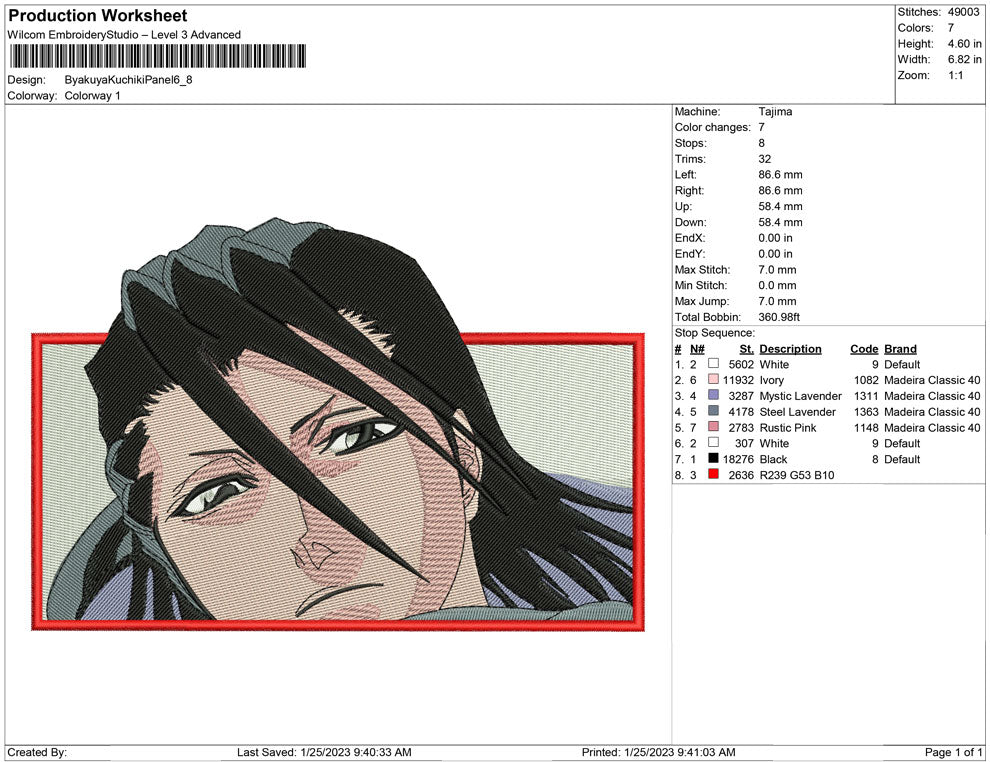Viewport: 990px width, 762px height.
Task: Click the barcode under the worksheet title
Action: 157,56
